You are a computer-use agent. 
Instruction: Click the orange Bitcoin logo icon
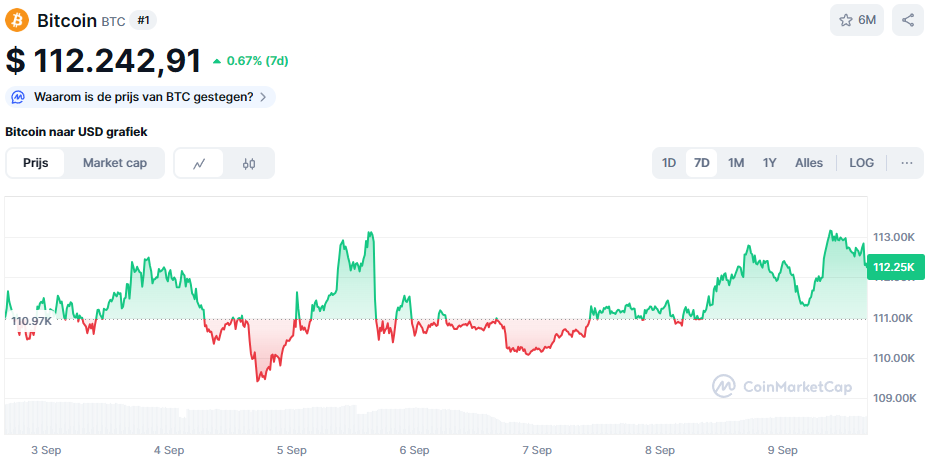tap(17, 20)
